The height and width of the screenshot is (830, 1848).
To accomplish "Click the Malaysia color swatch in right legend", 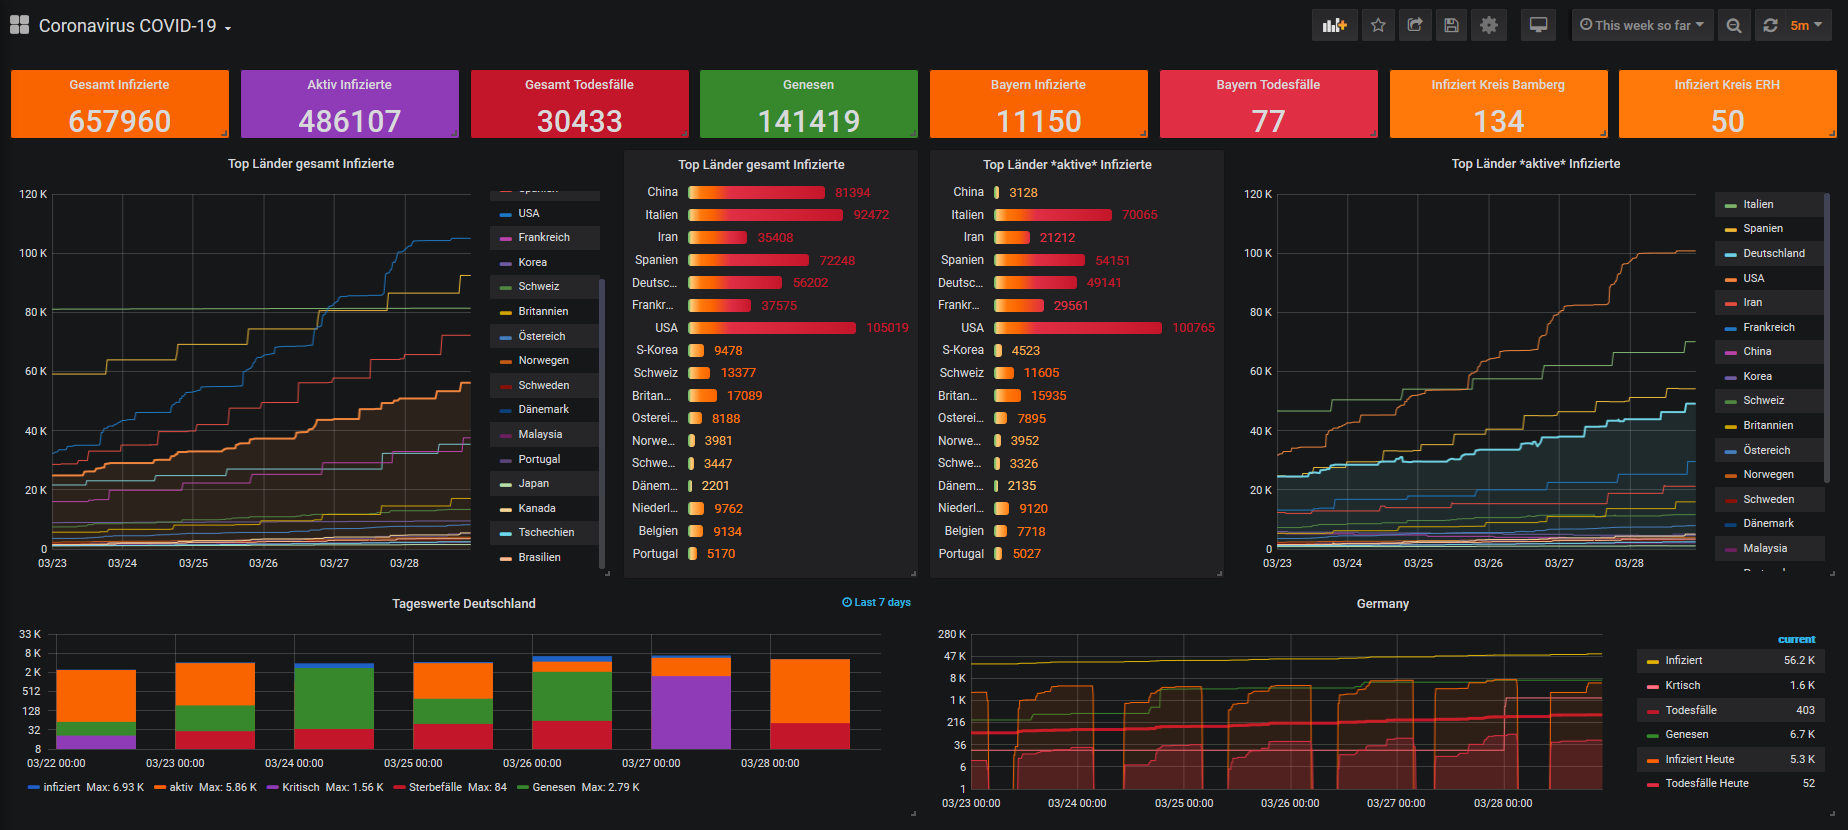I will 1731,549.
